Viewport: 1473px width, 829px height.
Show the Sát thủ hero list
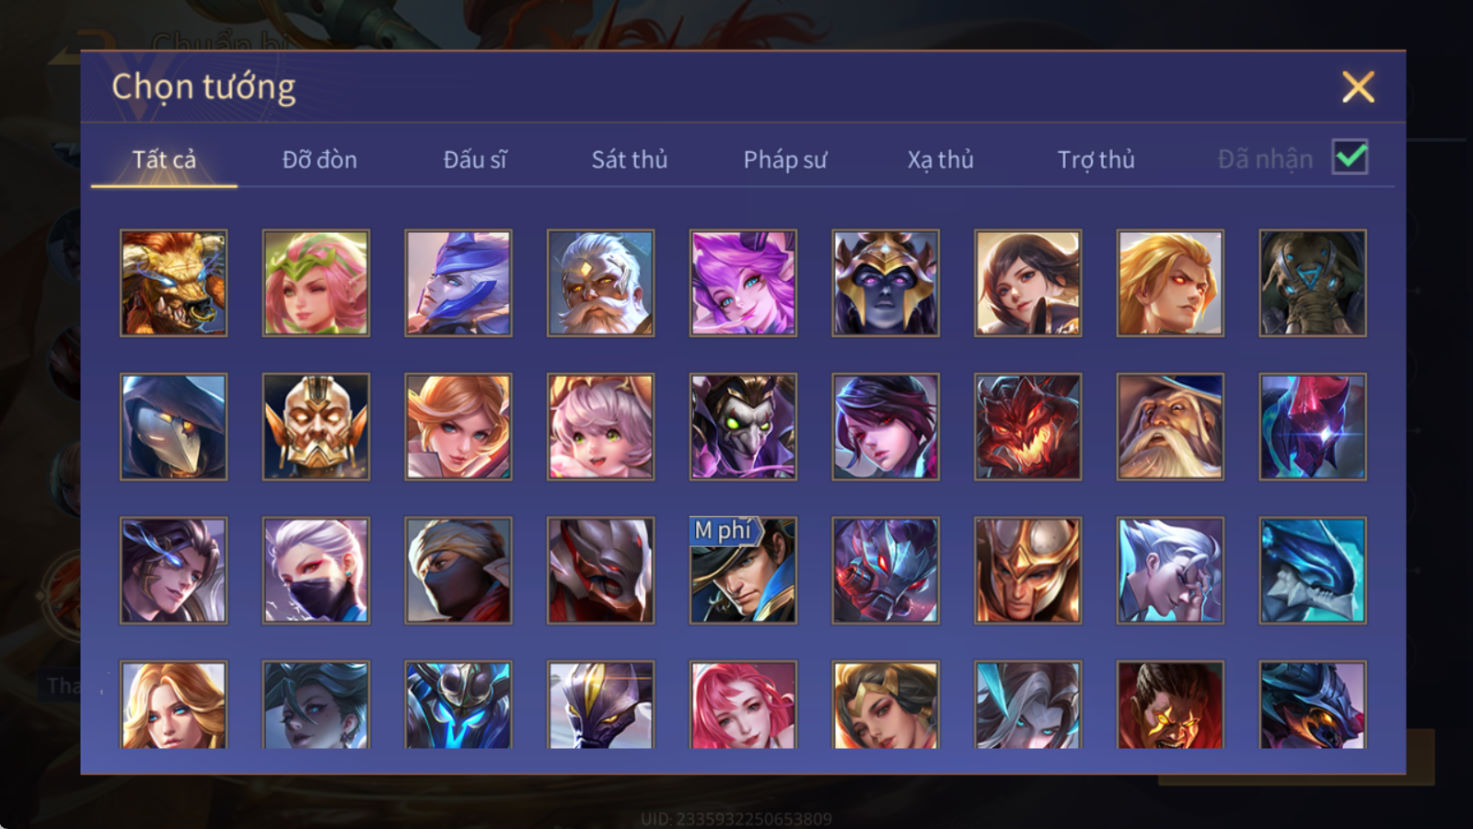point(629,159)
